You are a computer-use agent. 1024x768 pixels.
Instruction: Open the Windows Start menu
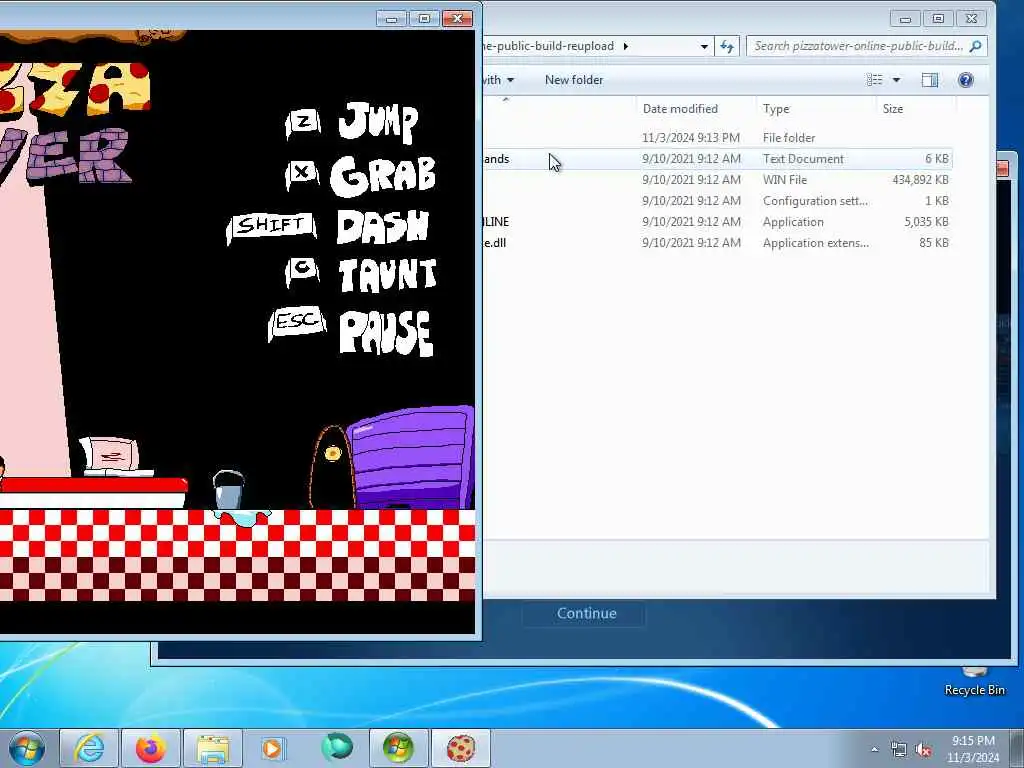click(x=26, y=748)
